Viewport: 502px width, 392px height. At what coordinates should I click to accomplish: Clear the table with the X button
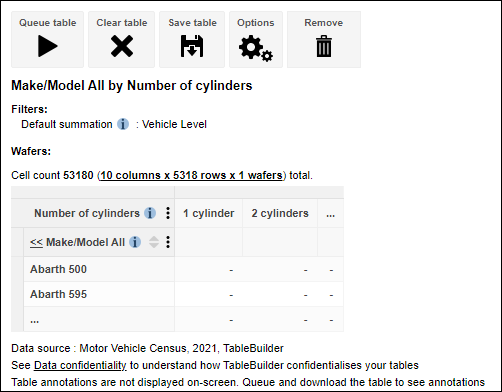(121, 39)
